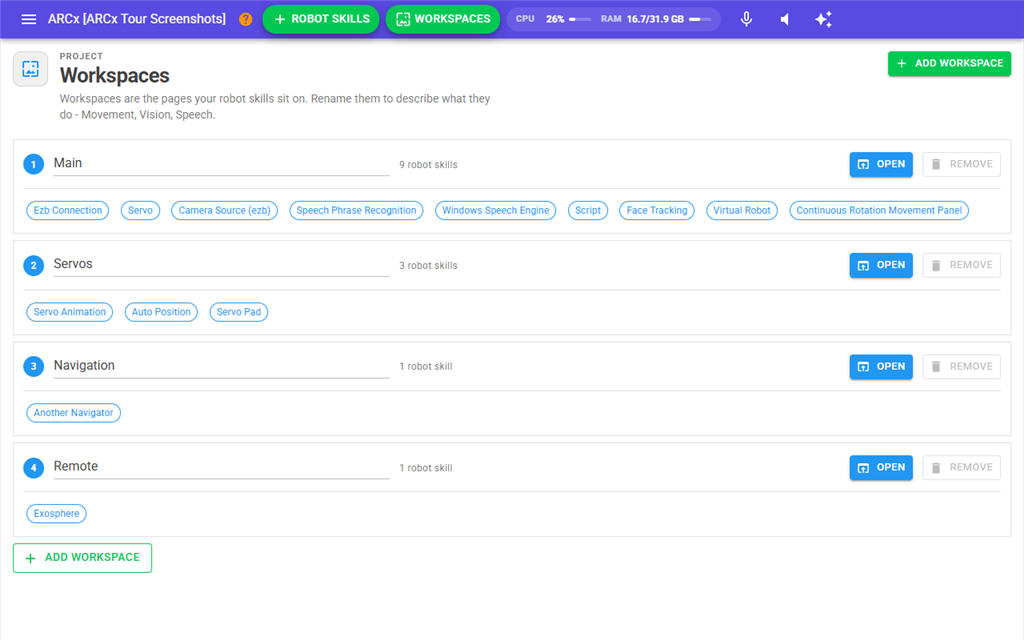Open the Main workspace
Image resolution: width=1024 pixels, height=640 pixels.
pos(881,164)
